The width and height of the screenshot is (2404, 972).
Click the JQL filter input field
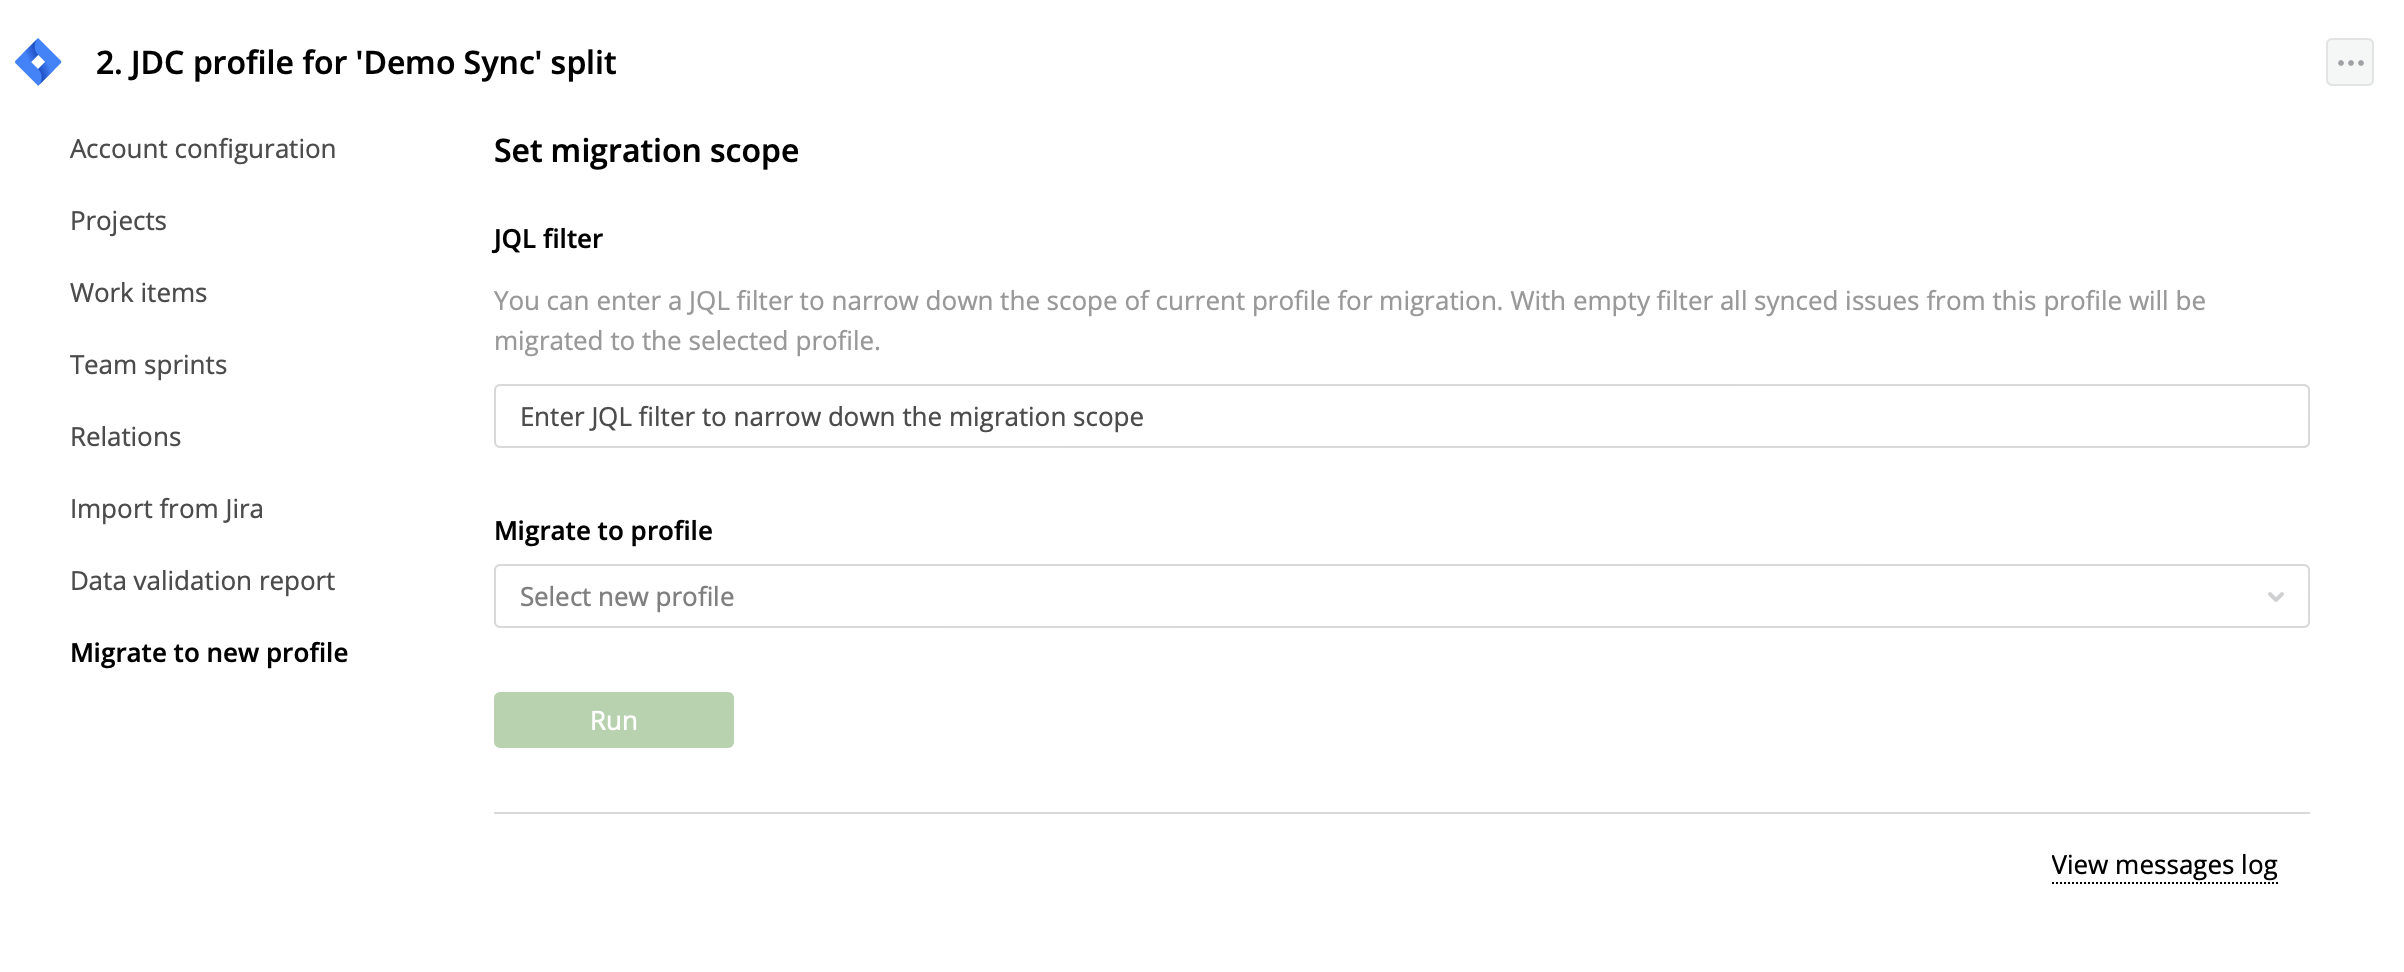[1400, 417]
